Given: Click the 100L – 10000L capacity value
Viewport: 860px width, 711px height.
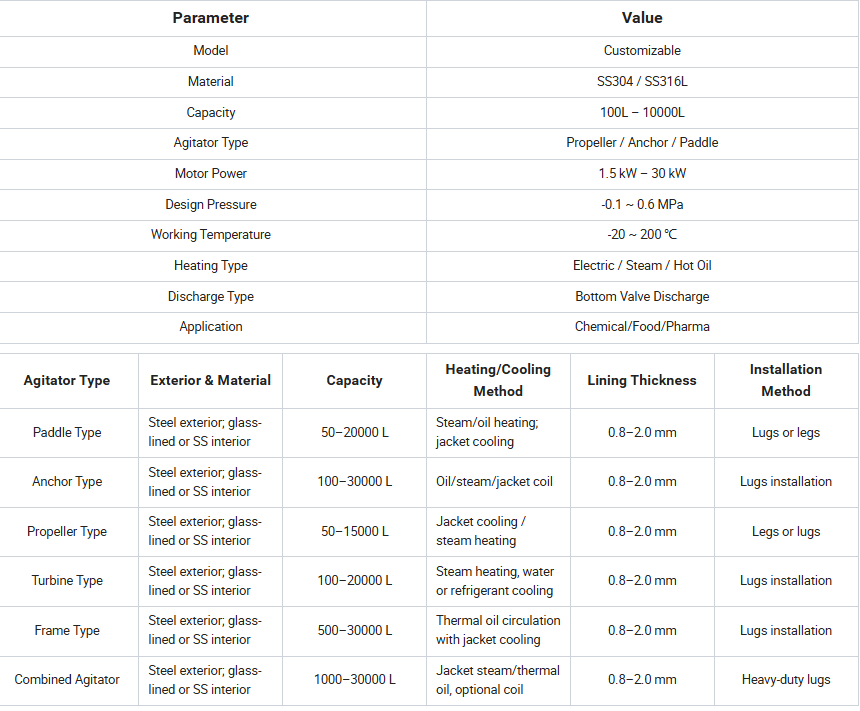Looking at the screenshot, I should pyautogui.click(x=642, y=112).
